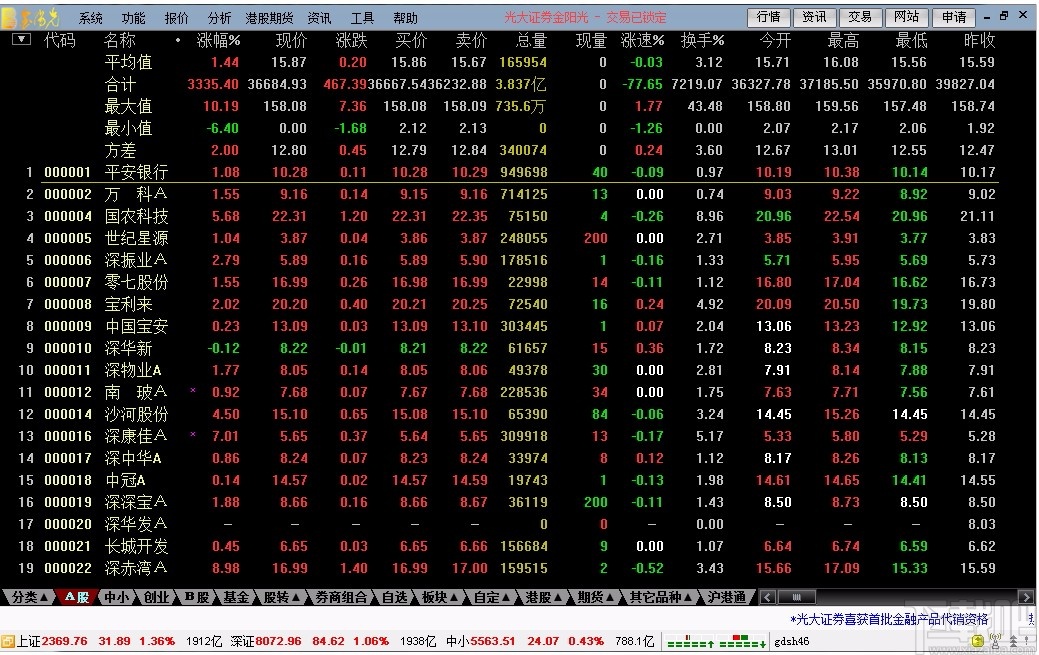This screenshot has height=655, width=1039.
Task: Click the yellow status icon near tray
Action: pos(977,641)
